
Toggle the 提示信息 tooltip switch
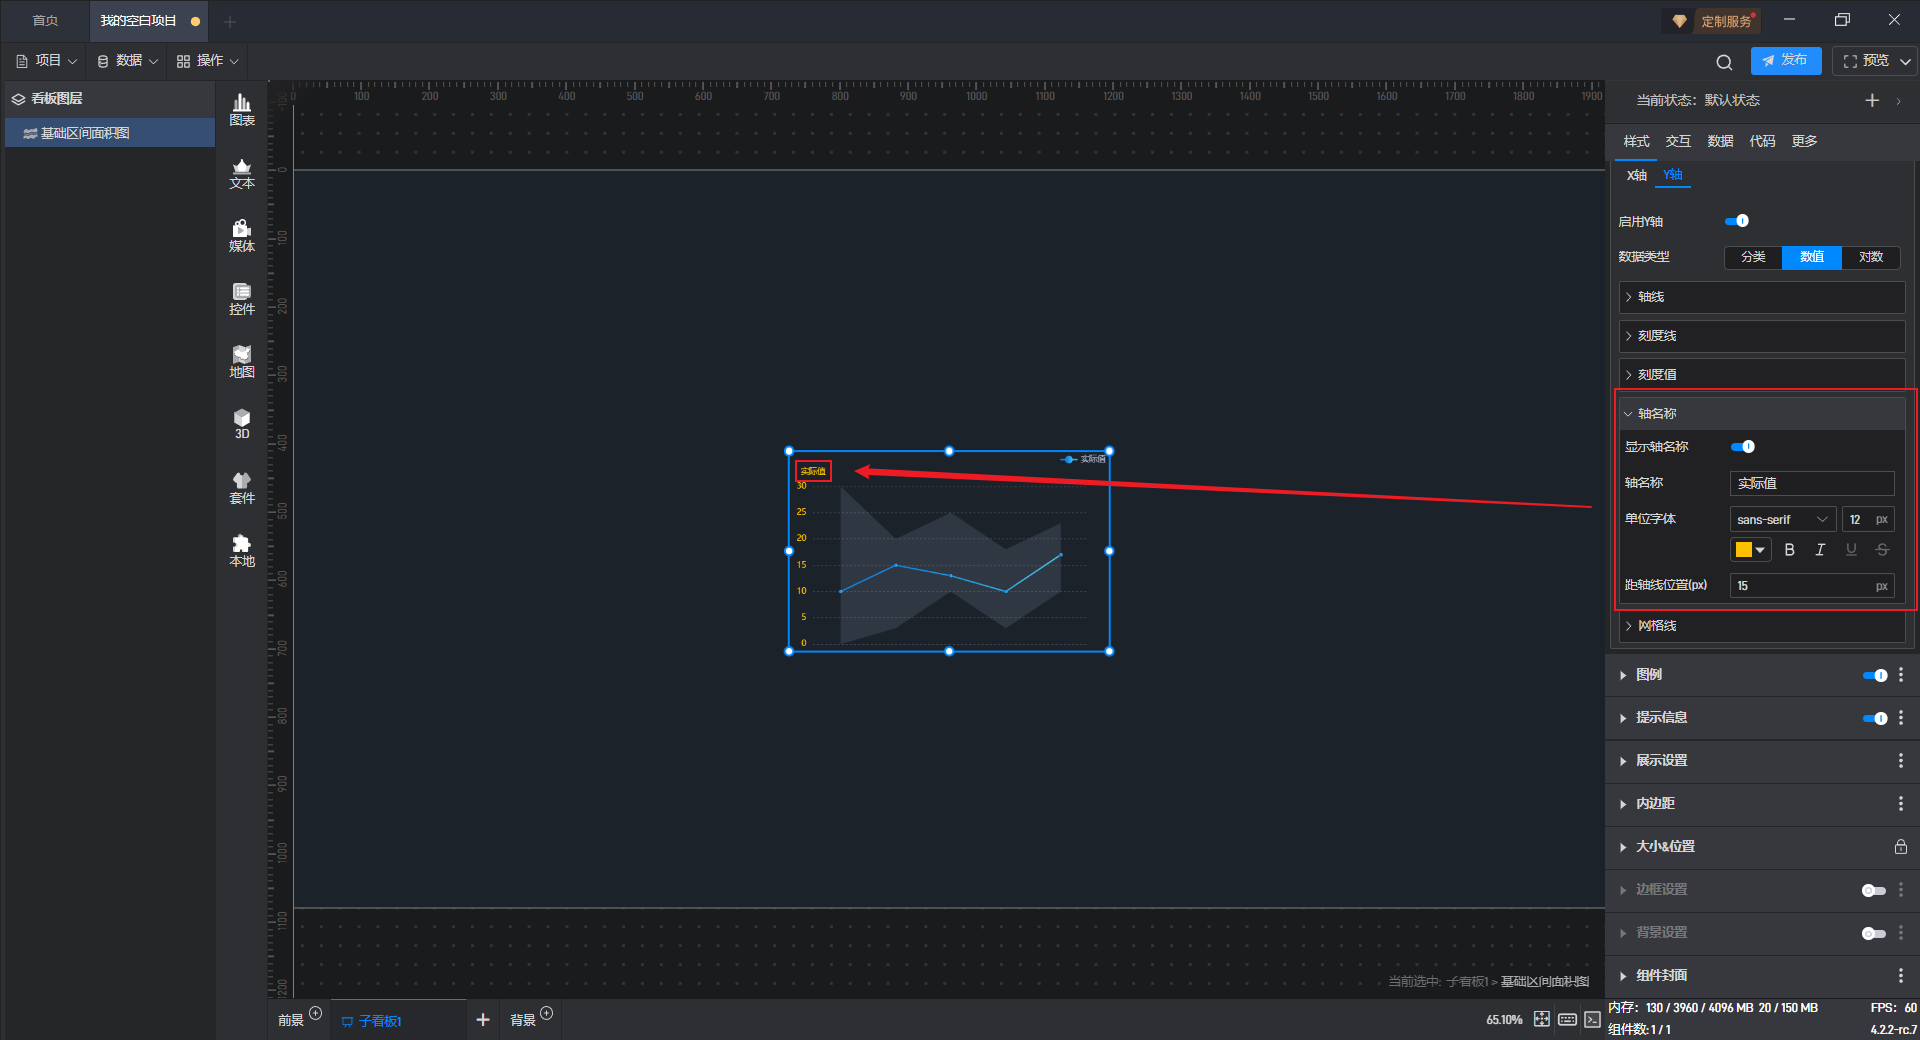point(1875,718)
